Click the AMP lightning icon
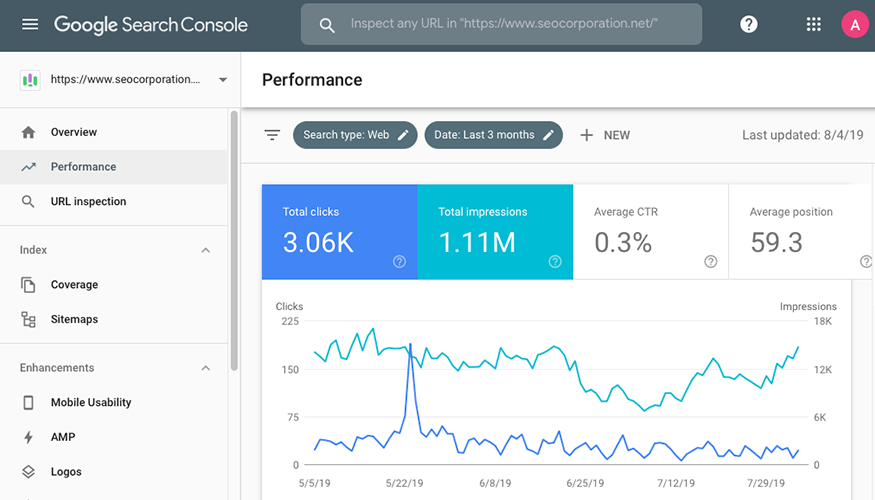875x500 pixels. click(x=28, y=437)
